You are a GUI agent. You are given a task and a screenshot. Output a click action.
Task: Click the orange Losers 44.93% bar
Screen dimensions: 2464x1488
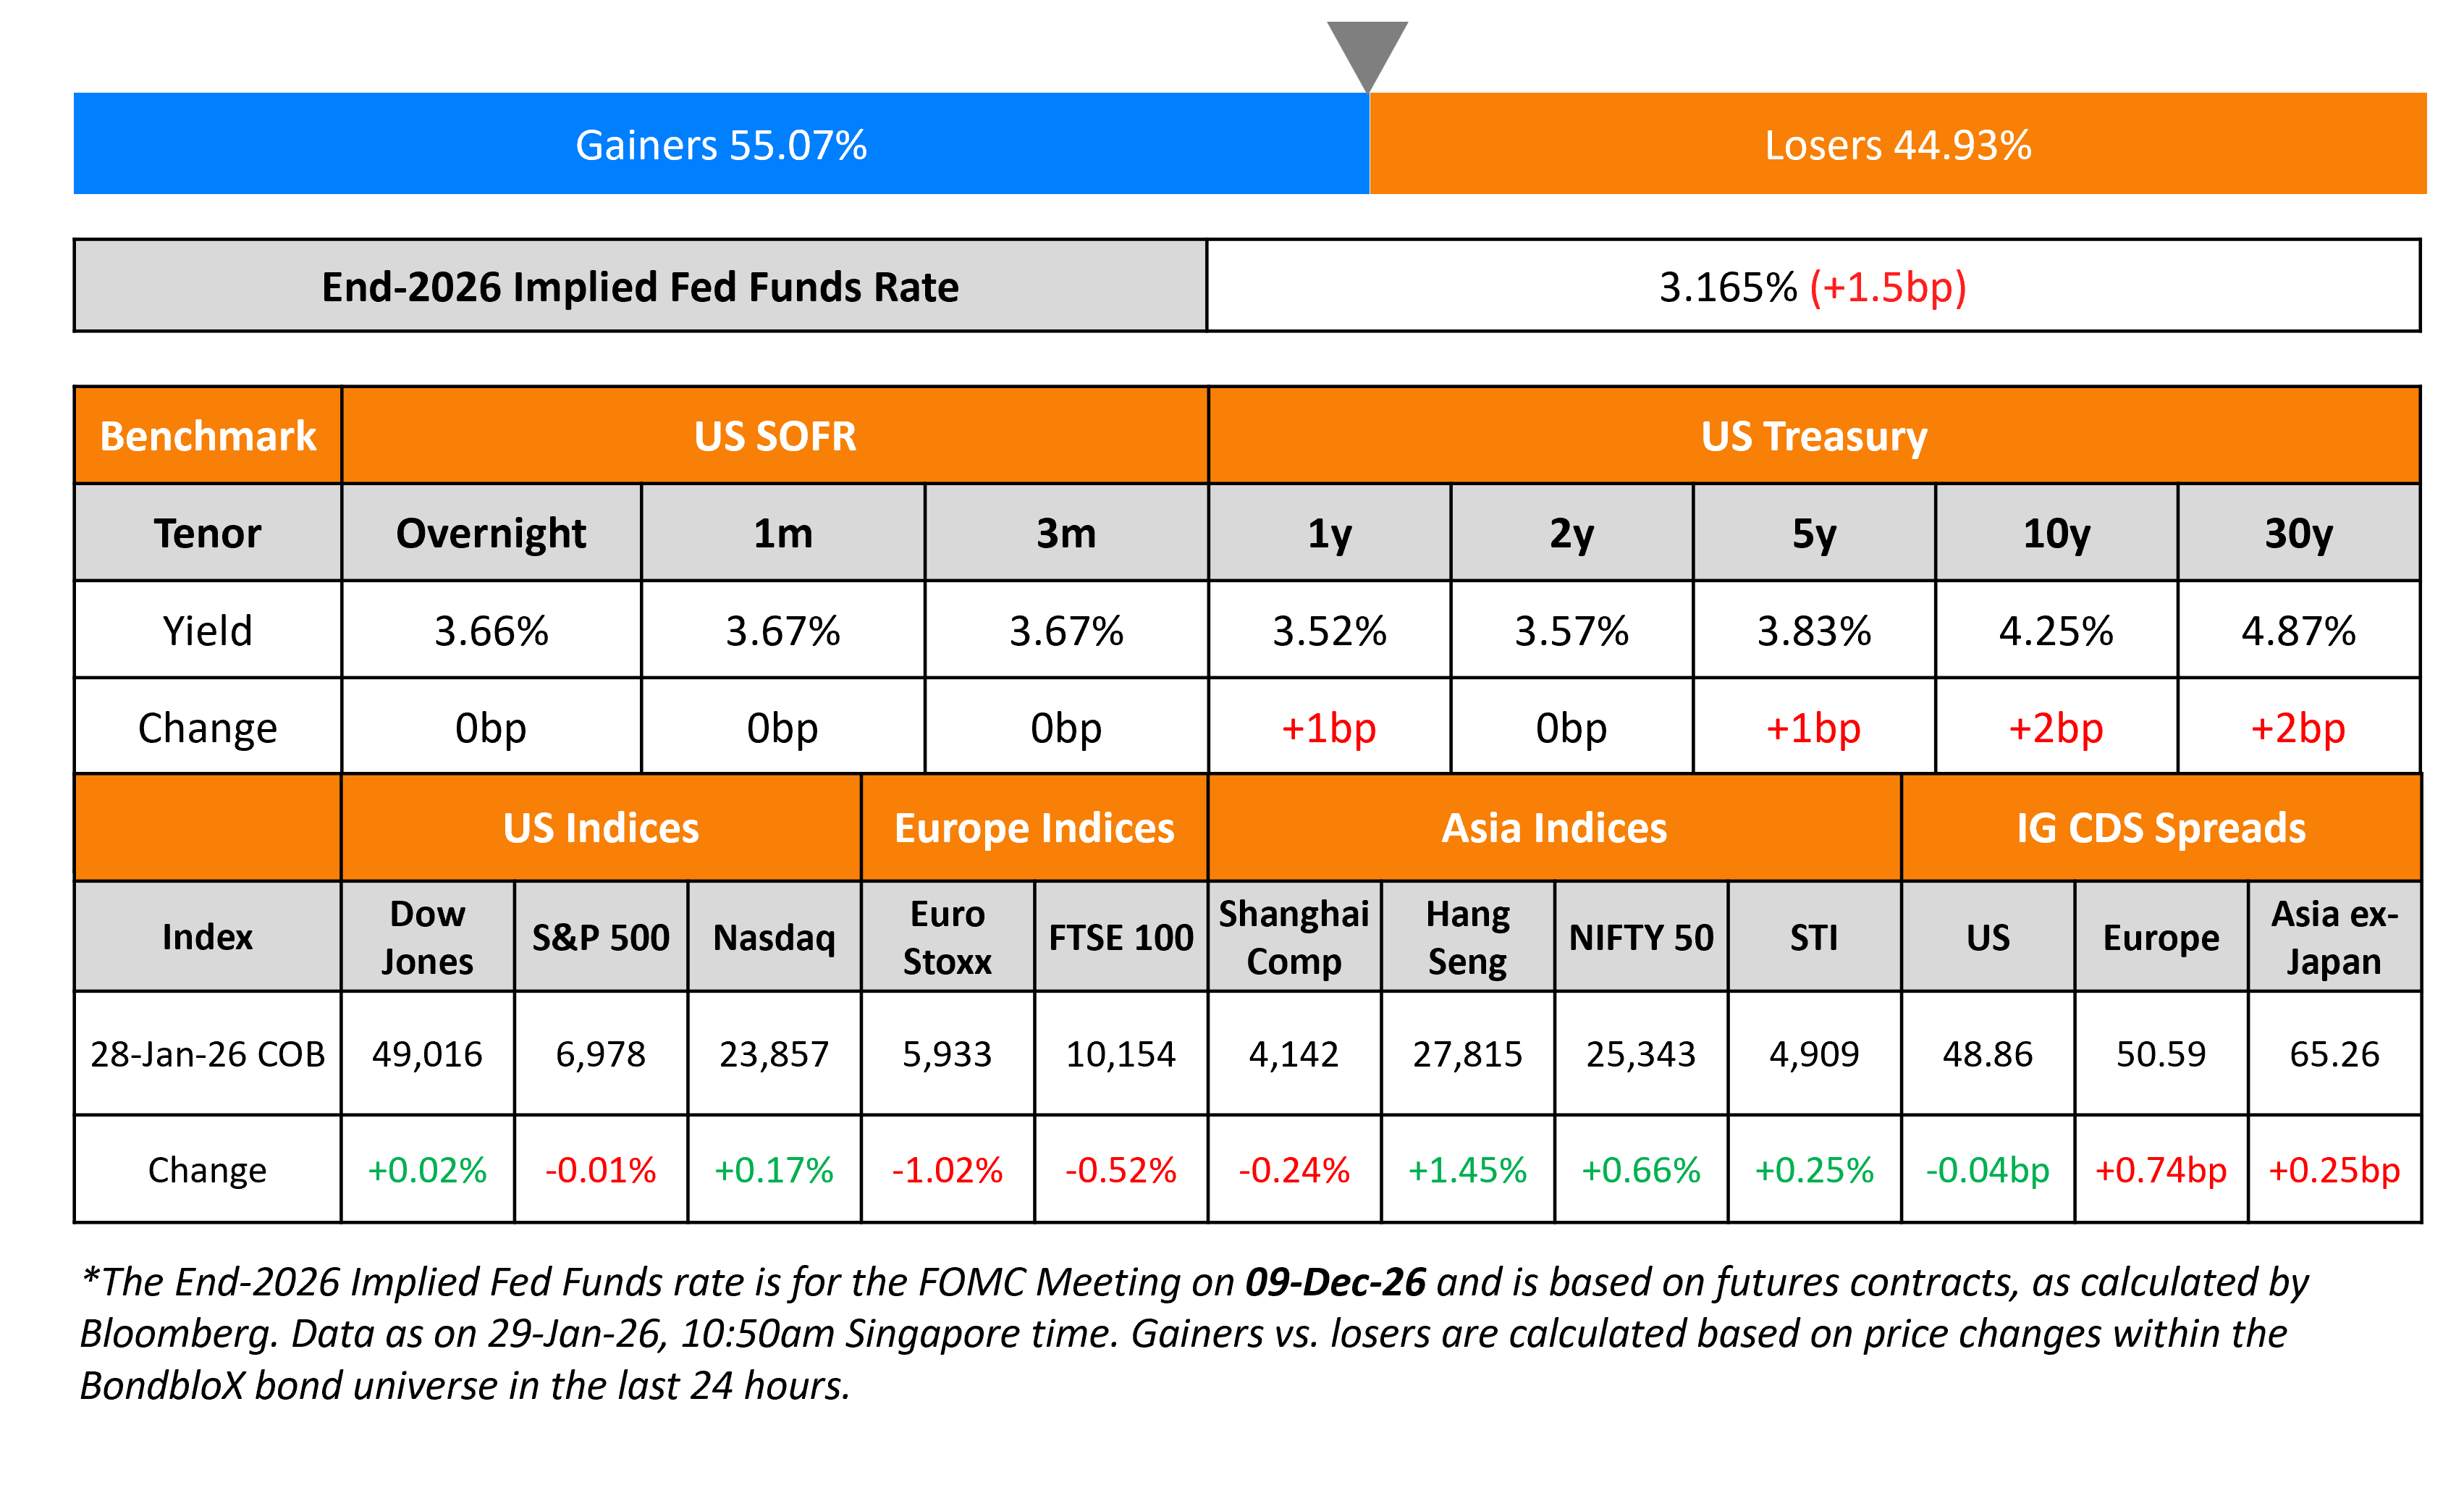tap(1897, 145)
